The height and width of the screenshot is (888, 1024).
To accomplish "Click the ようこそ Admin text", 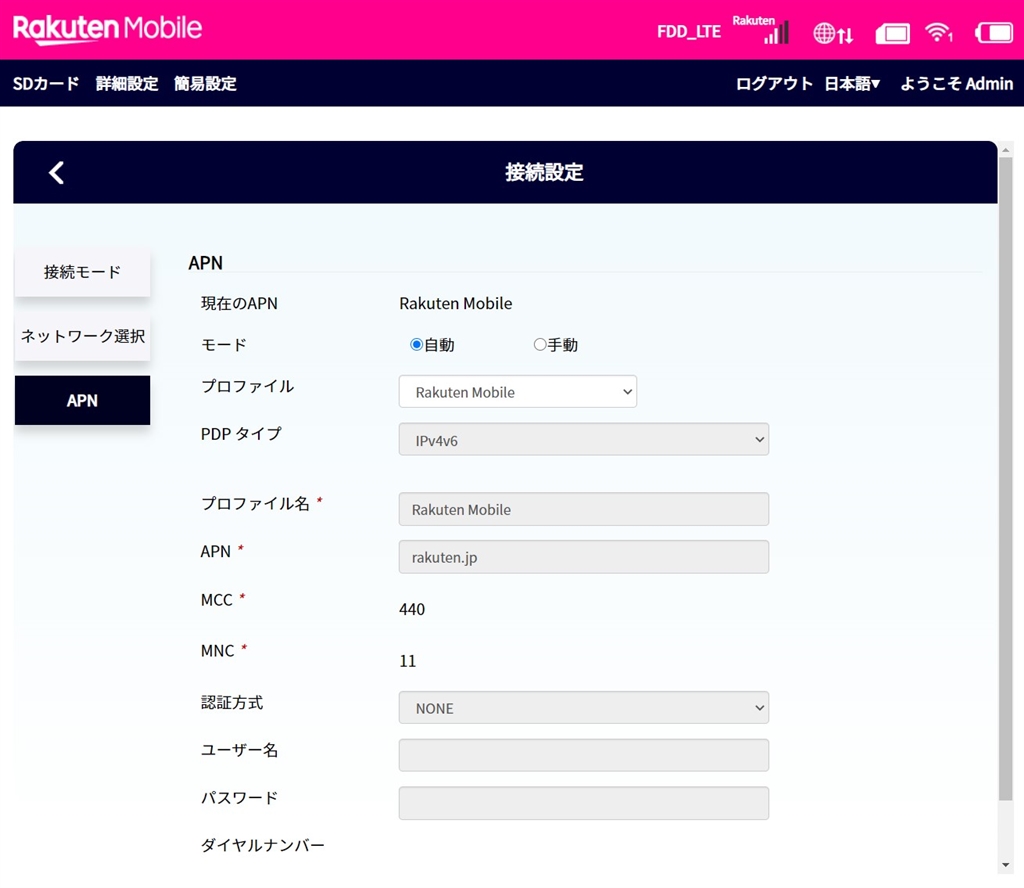I will pyautogui.click(x=957, y=84).
